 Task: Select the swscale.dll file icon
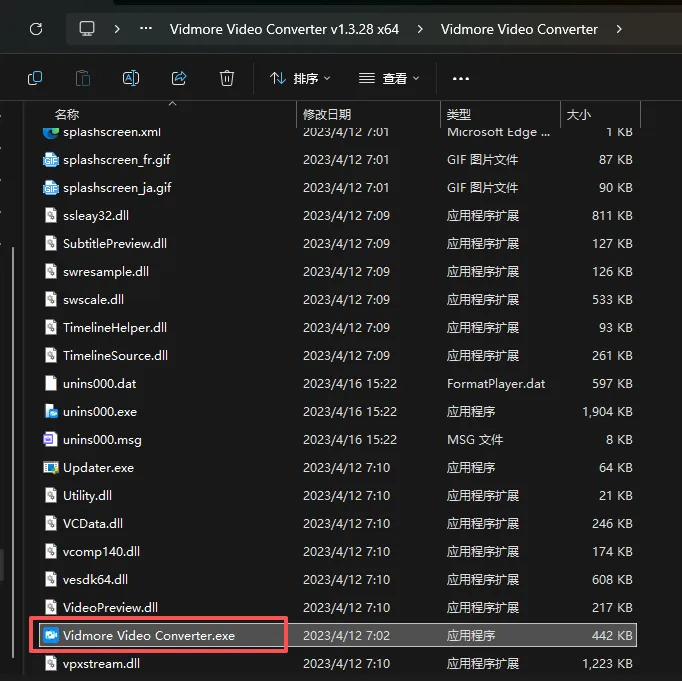pyautogui.click(x=51, y=300)
